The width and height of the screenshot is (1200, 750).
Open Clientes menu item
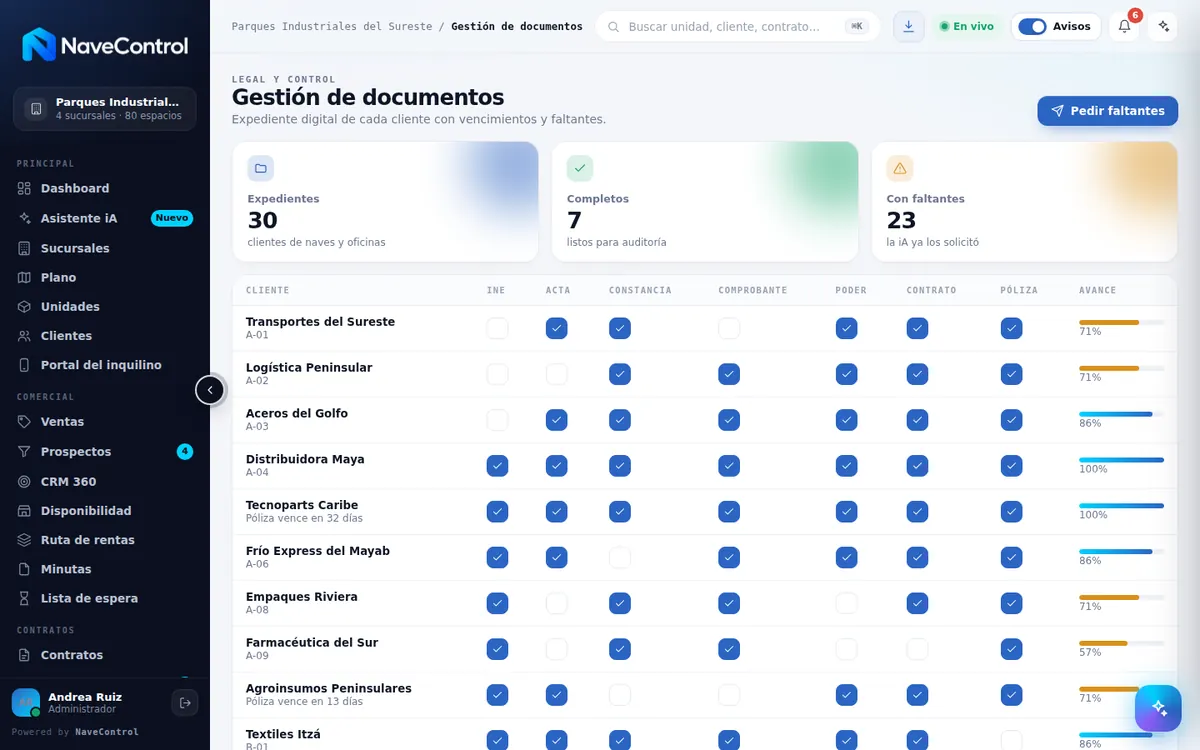[105, 336]
